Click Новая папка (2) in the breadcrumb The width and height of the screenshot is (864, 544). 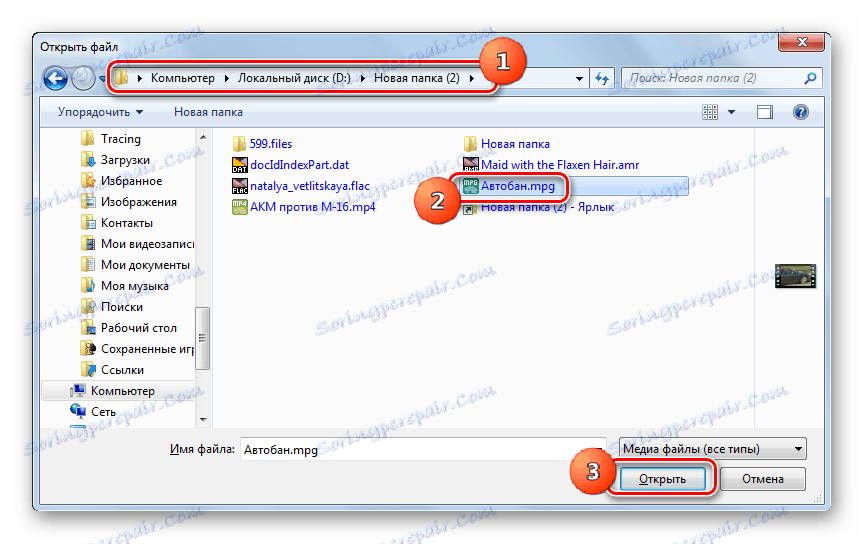[x=417, y=78]
